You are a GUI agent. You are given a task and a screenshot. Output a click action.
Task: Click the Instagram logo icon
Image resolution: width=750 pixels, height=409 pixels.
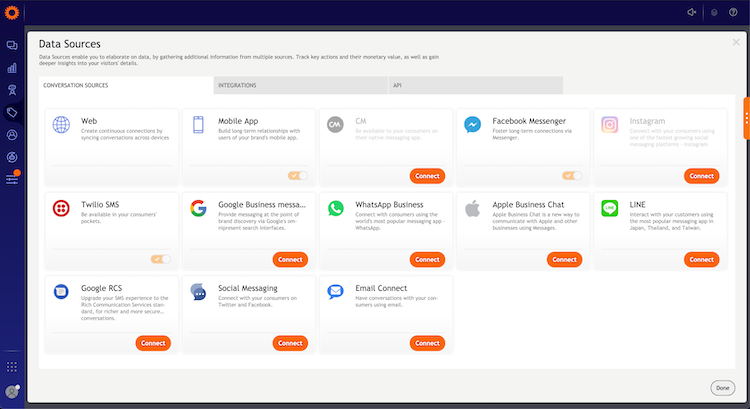[609, 125]
